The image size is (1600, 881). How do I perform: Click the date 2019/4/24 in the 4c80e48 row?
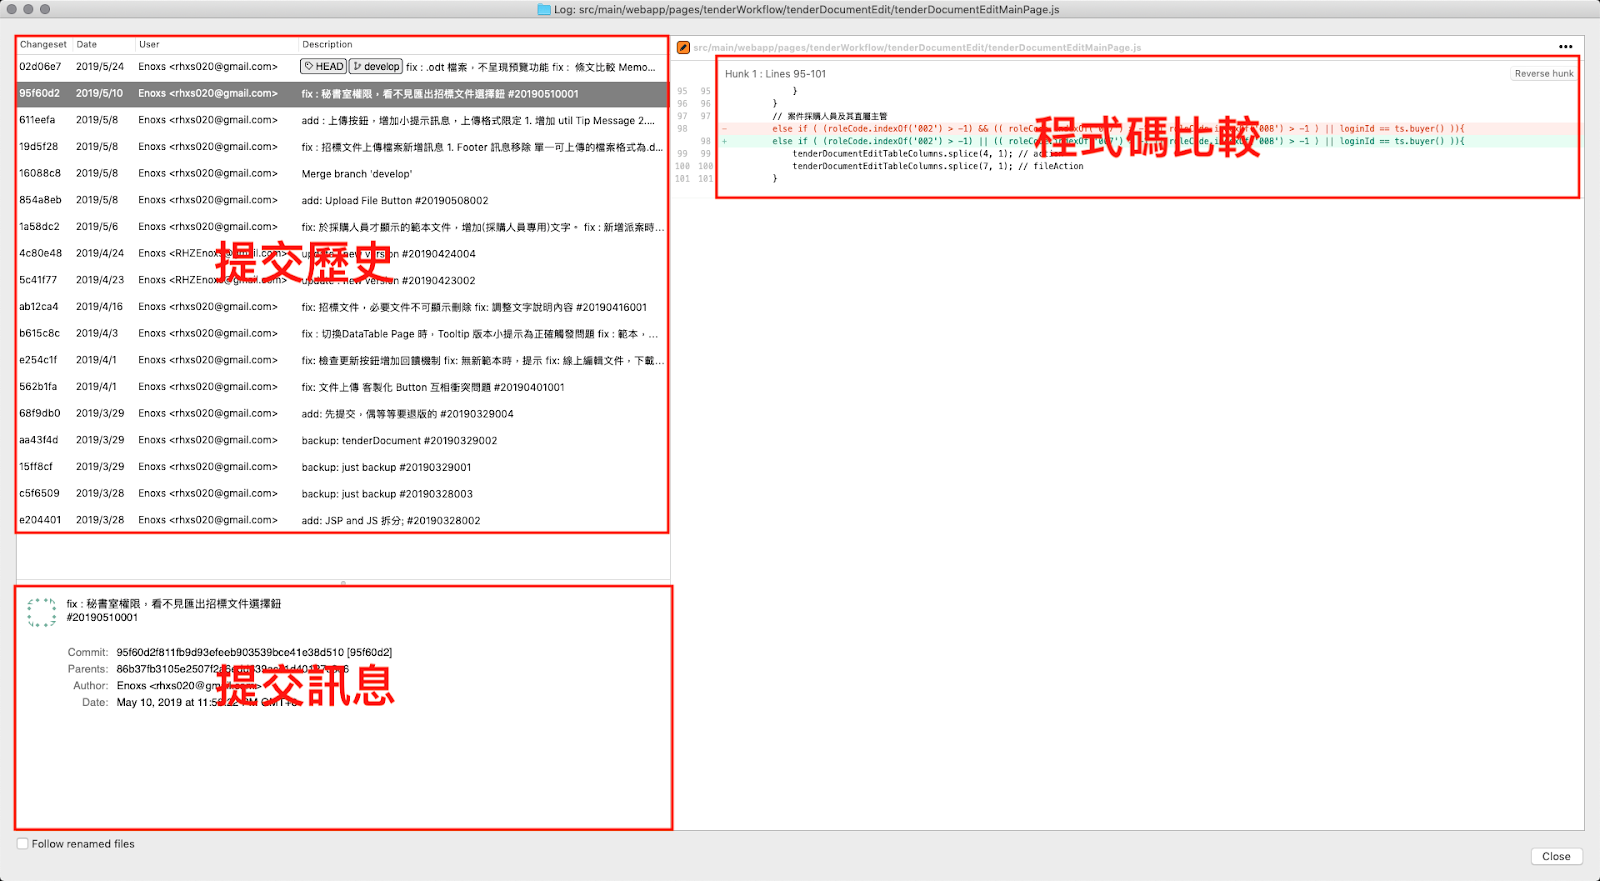tap(100, 253)
